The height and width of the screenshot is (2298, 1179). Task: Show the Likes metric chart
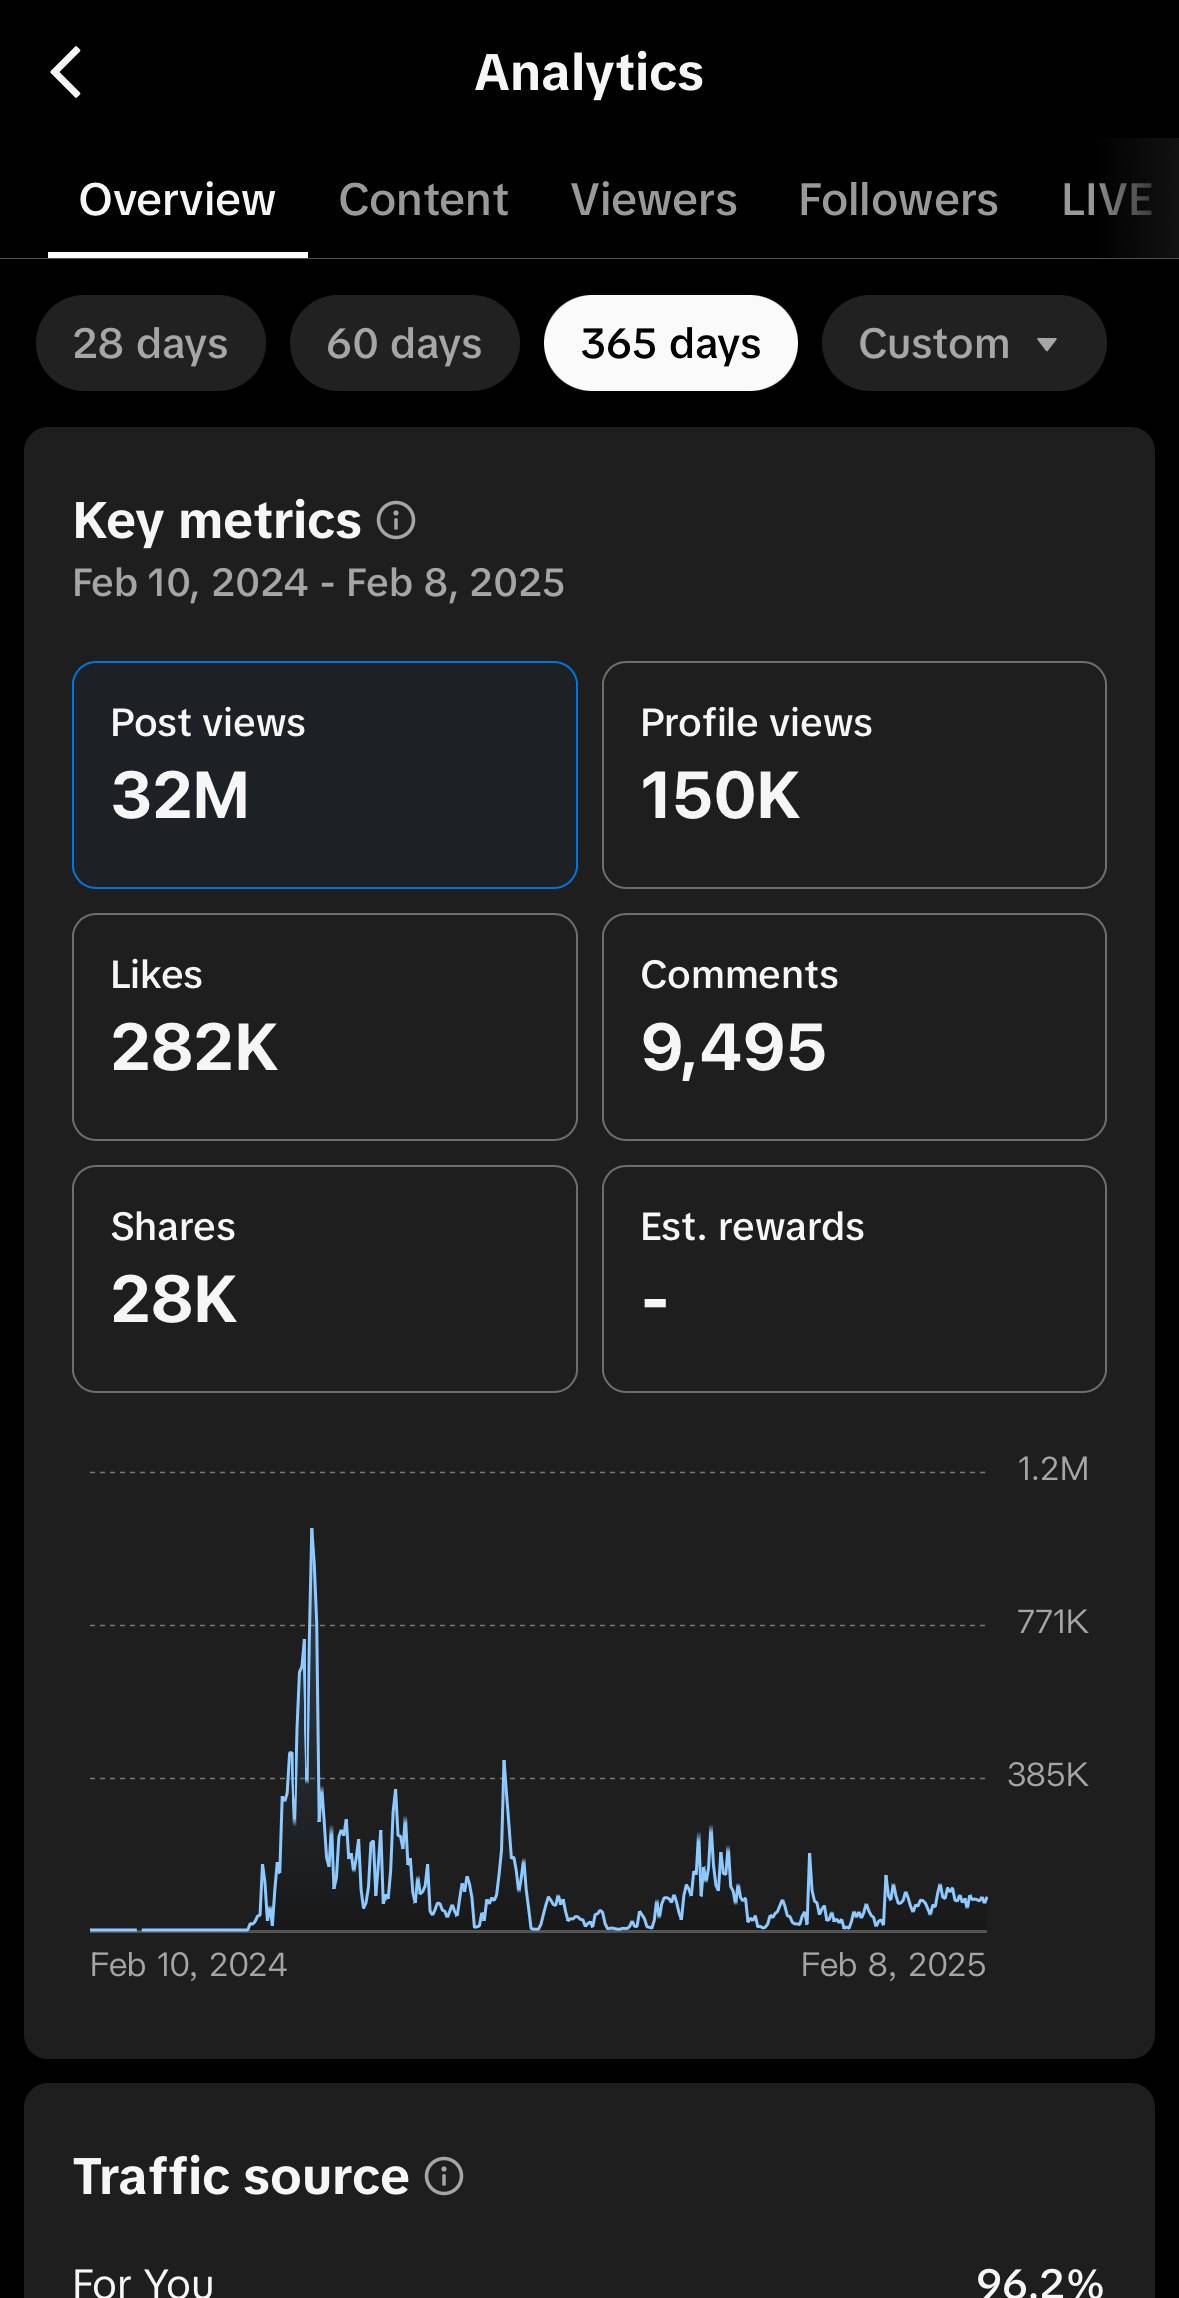point(325,1027)
